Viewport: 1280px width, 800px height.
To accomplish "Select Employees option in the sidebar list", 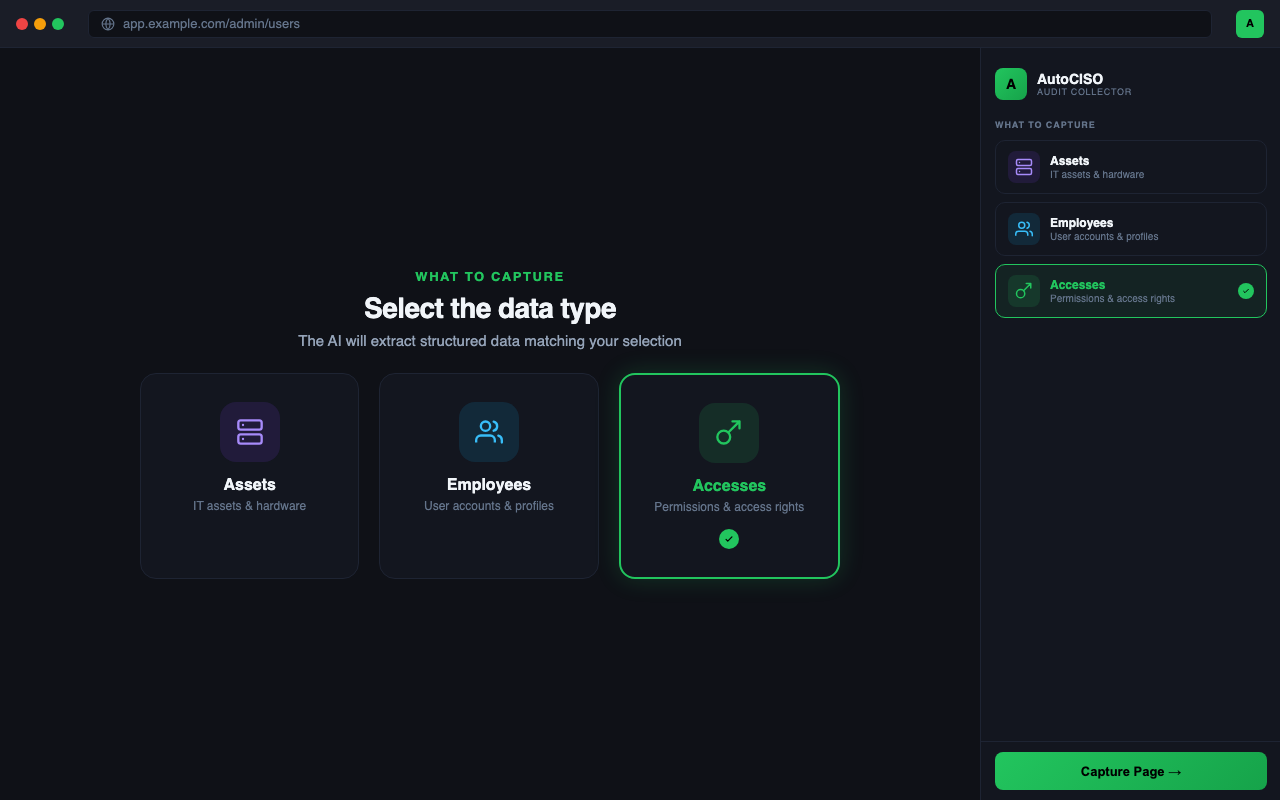I will pyautogui.click(x=1131, y=229).
